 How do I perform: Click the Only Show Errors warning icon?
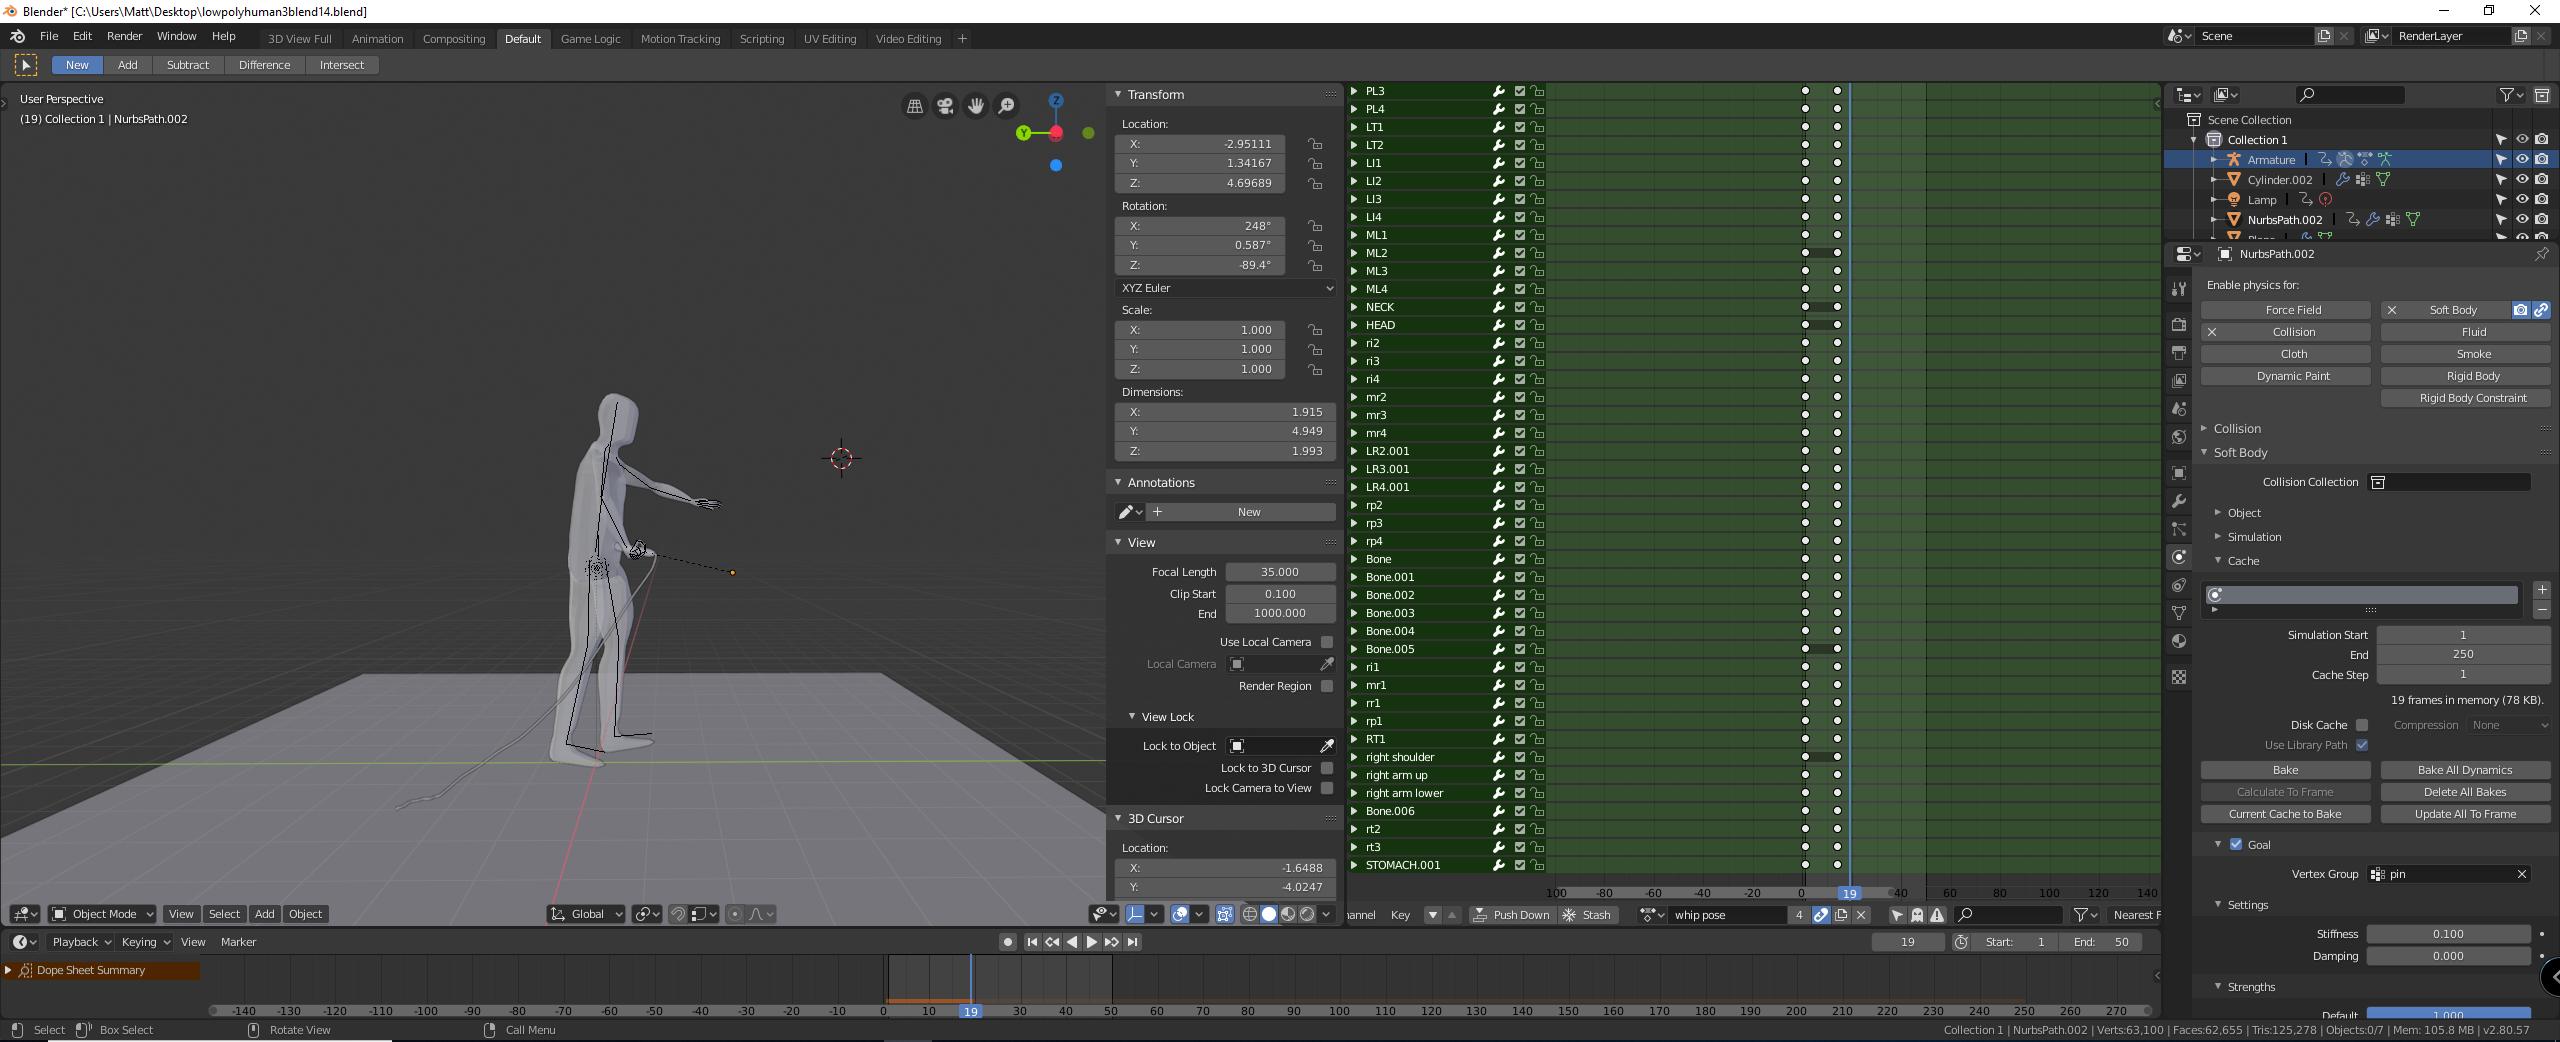click(1937, 915)
